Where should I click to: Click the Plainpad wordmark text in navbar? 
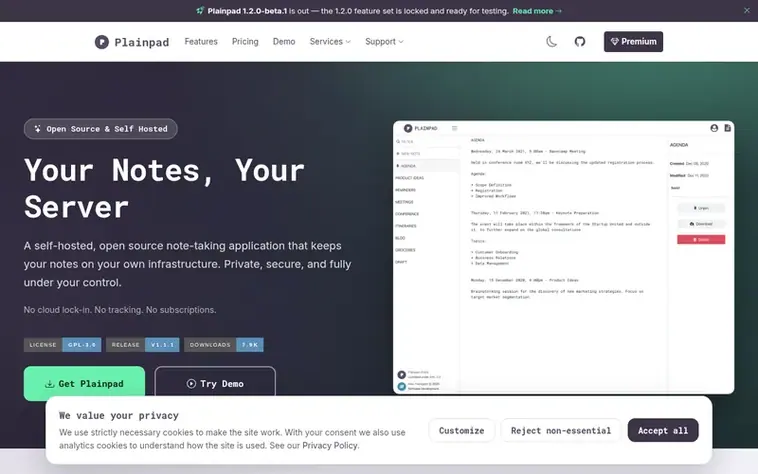(142, 42)
